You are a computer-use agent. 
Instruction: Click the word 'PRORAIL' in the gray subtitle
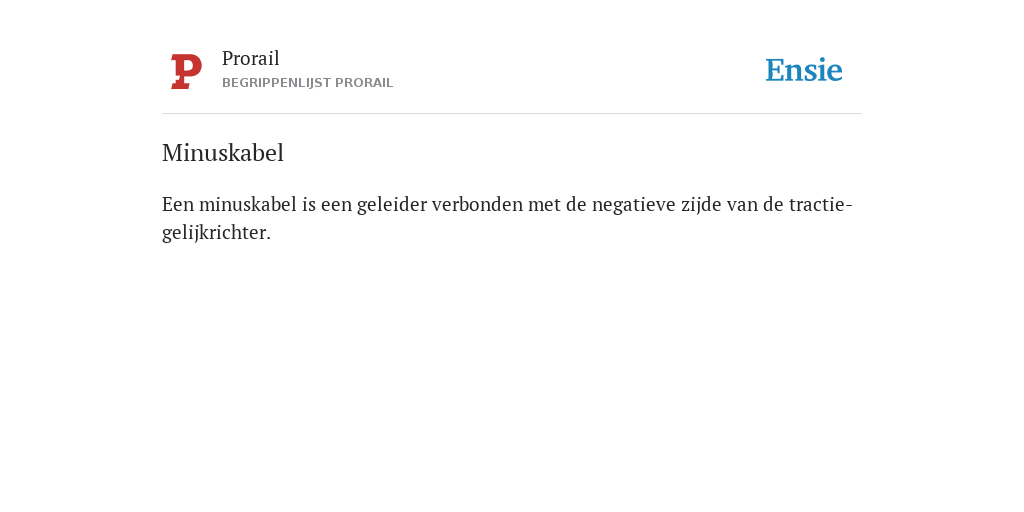(364, 83)
